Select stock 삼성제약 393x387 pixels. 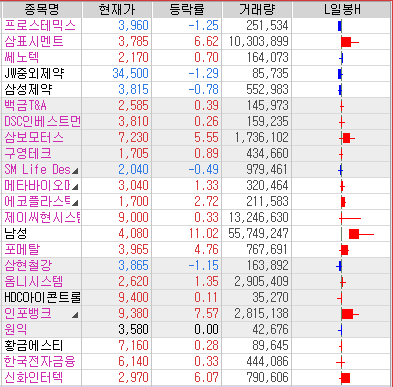pyautogui.click(x=28, y=90)
